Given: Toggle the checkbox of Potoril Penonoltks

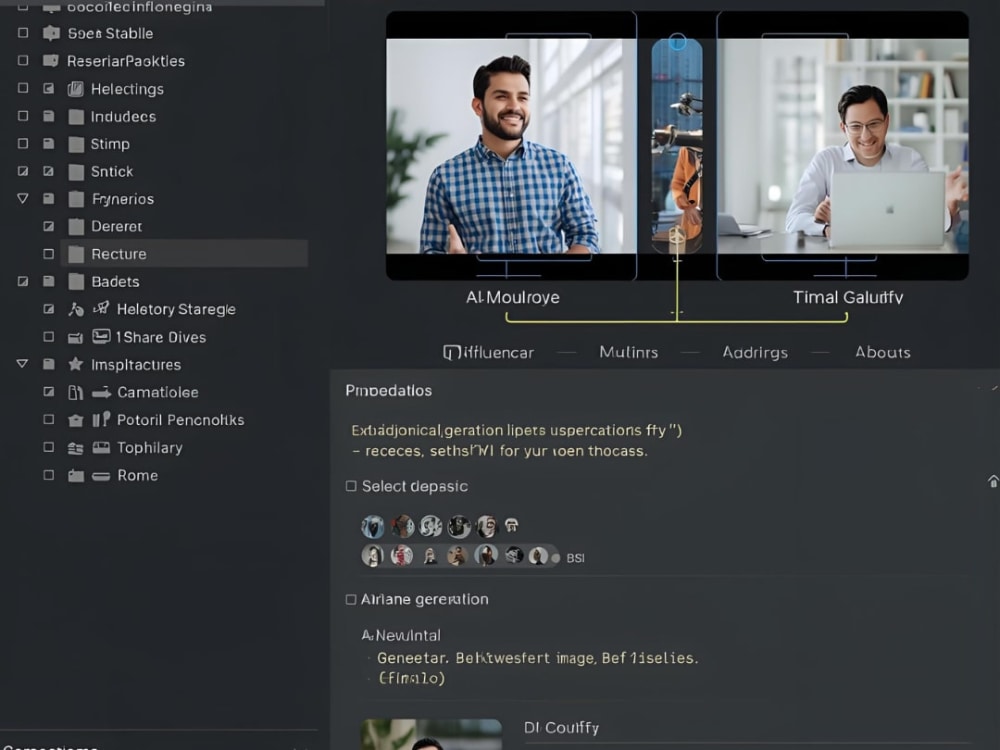Looking at the screenshot, I should (48, 419).
